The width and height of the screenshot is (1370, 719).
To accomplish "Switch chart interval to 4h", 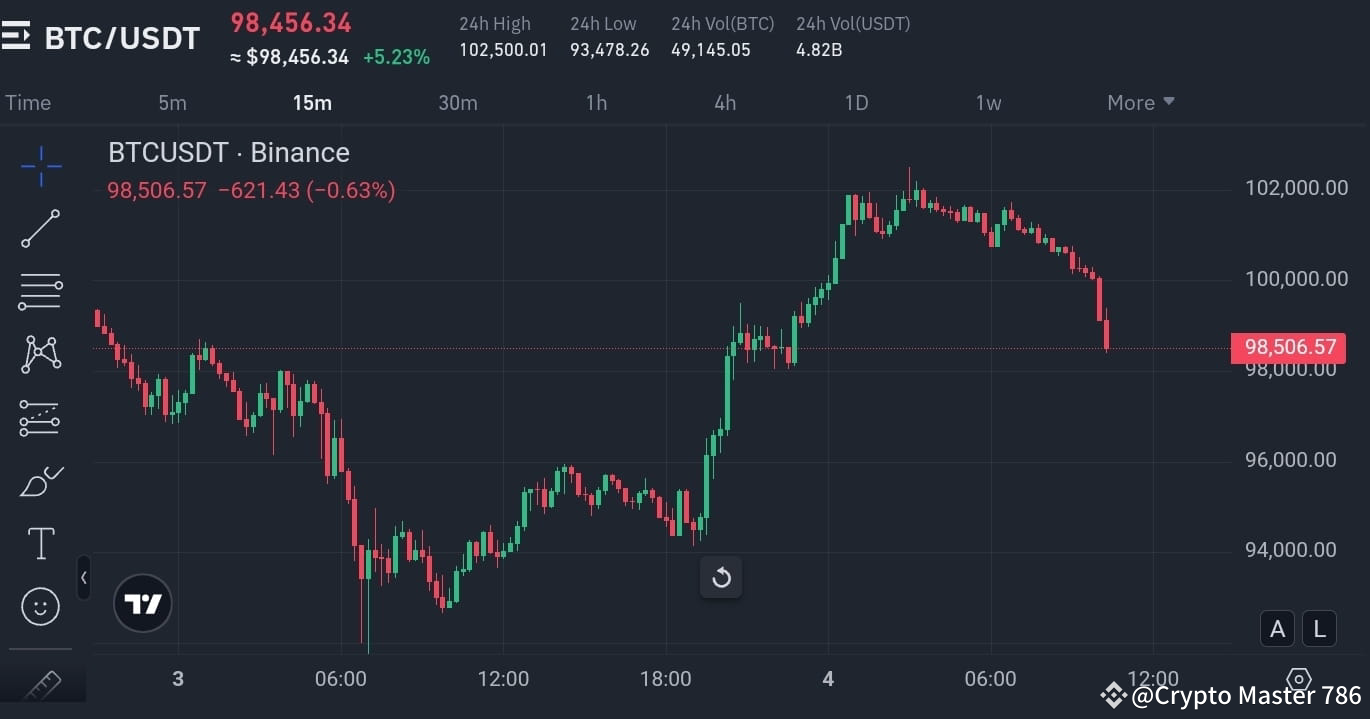I will pos(724,102).
